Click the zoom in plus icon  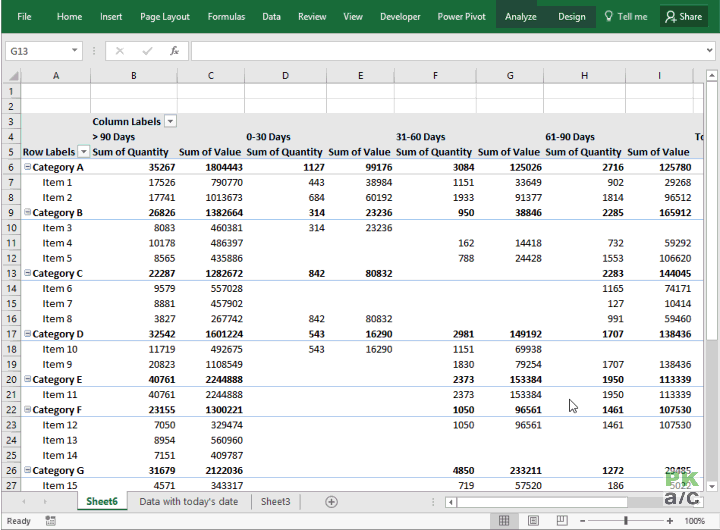coord(669,521)
